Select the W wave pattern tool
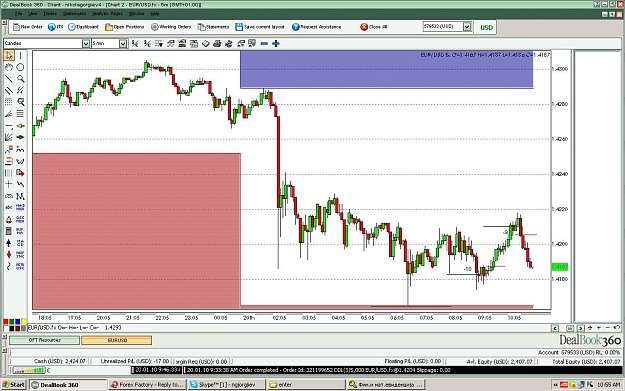Screen dimensions: 625x391 tap(20, 161)
